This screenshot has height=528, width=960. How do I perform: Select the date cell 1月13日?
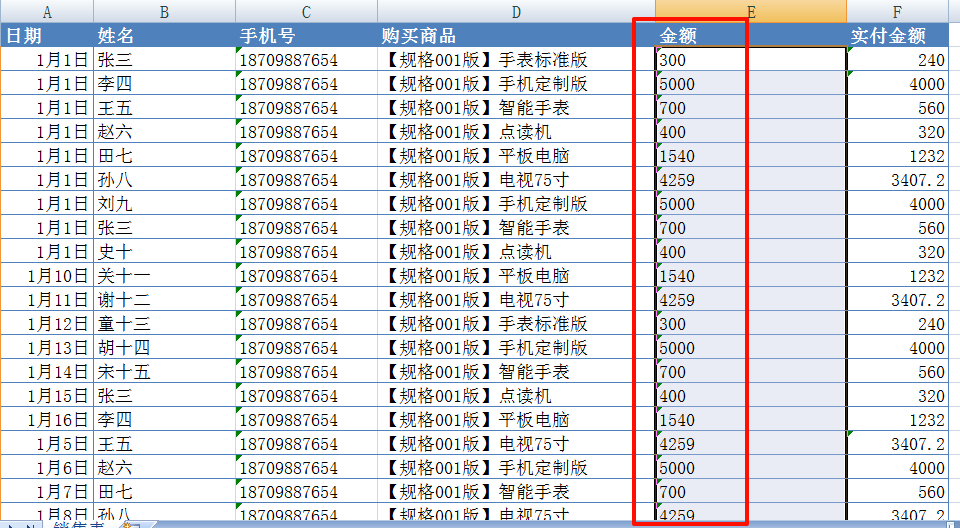pyautogui.click(x=47, y=348)
